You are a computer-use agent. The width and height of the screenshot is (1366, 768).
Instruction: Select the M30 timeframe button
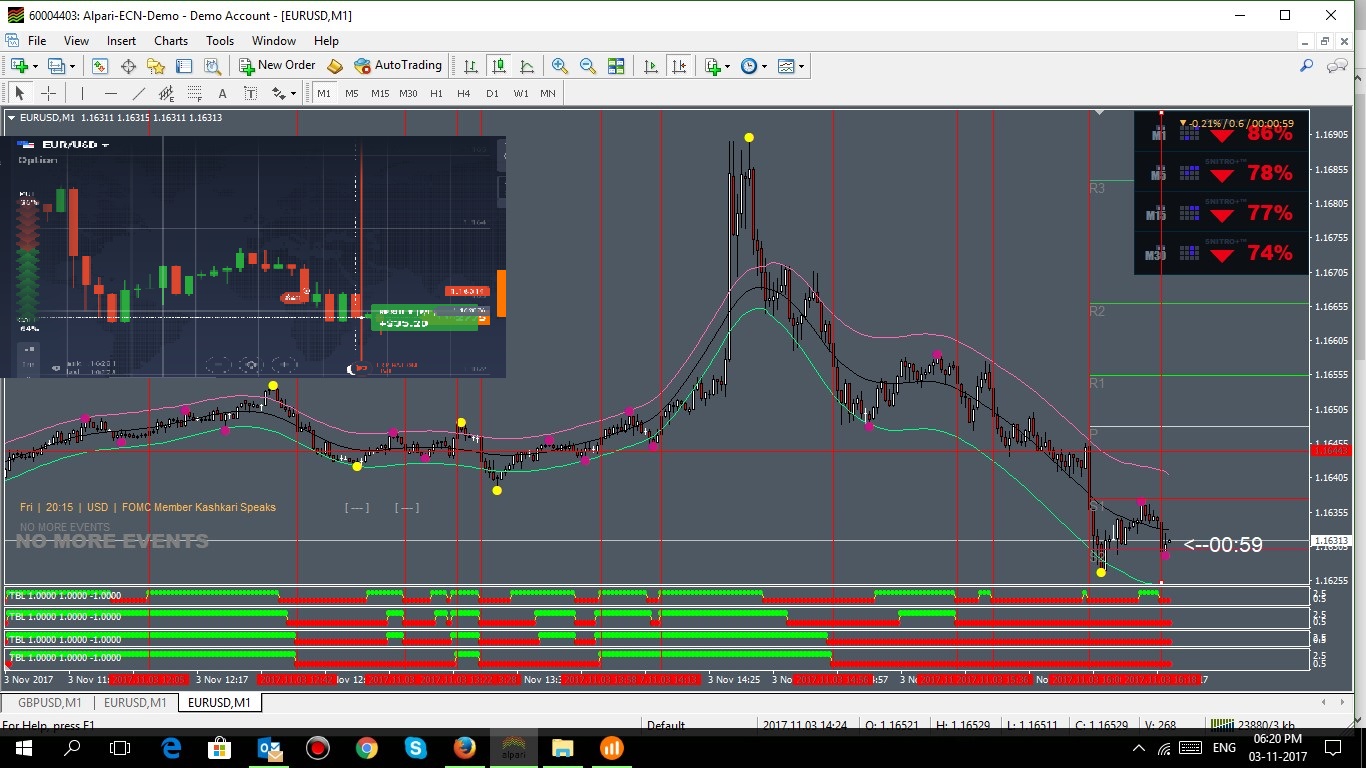click(408, 94)
